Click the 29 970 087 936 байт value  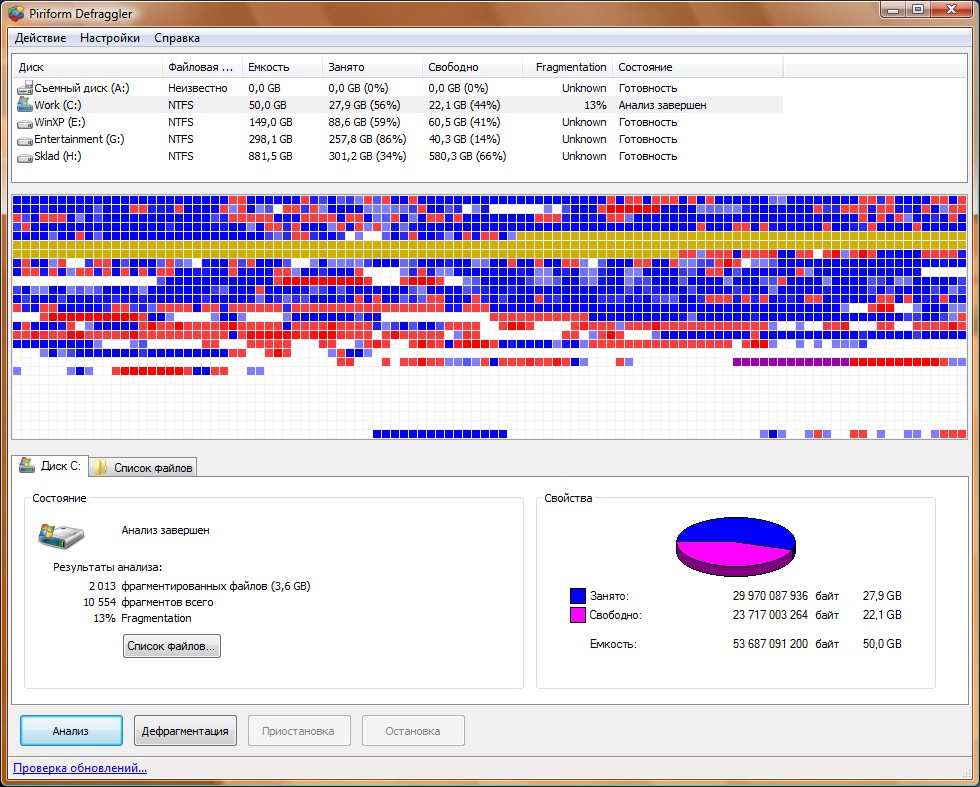coord(786,596)
